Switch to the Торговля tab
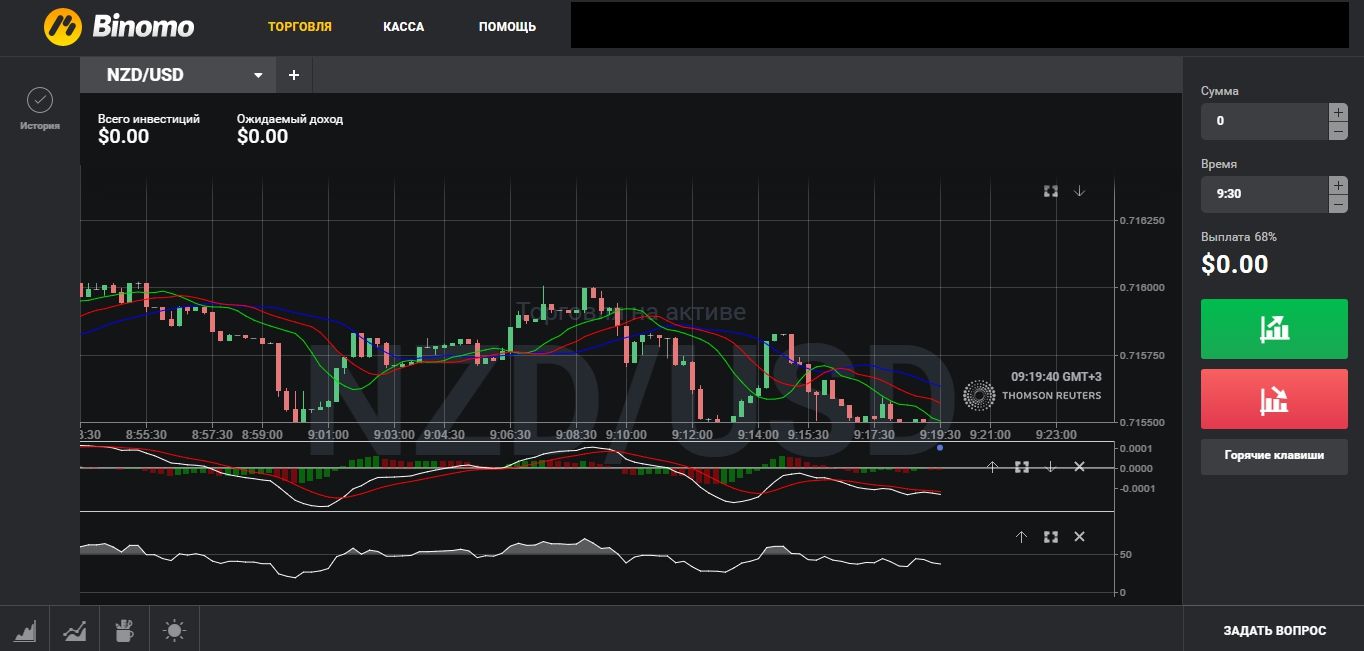This screenshot has height=651, width=1364. pyautogui.click(x=300, y=27)
